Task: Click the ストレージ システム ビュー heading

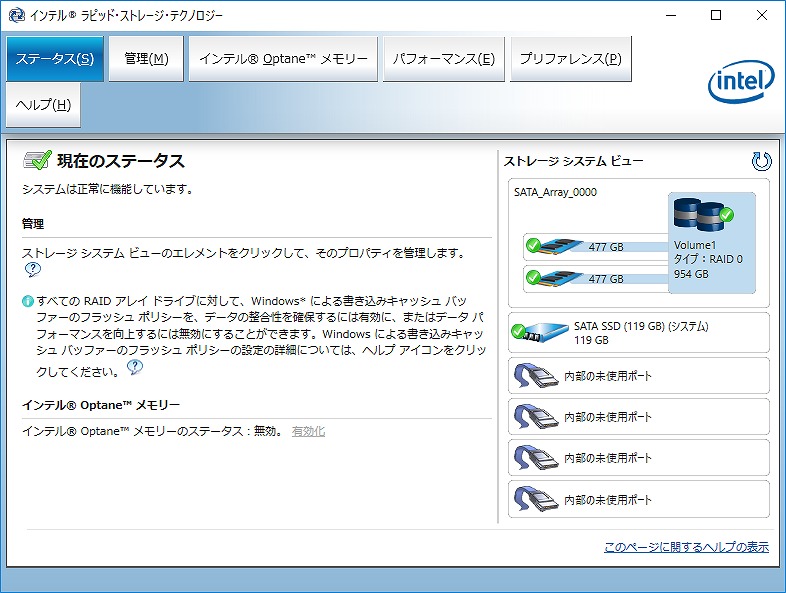Action: pyautogui.click(x=573, y=161)
